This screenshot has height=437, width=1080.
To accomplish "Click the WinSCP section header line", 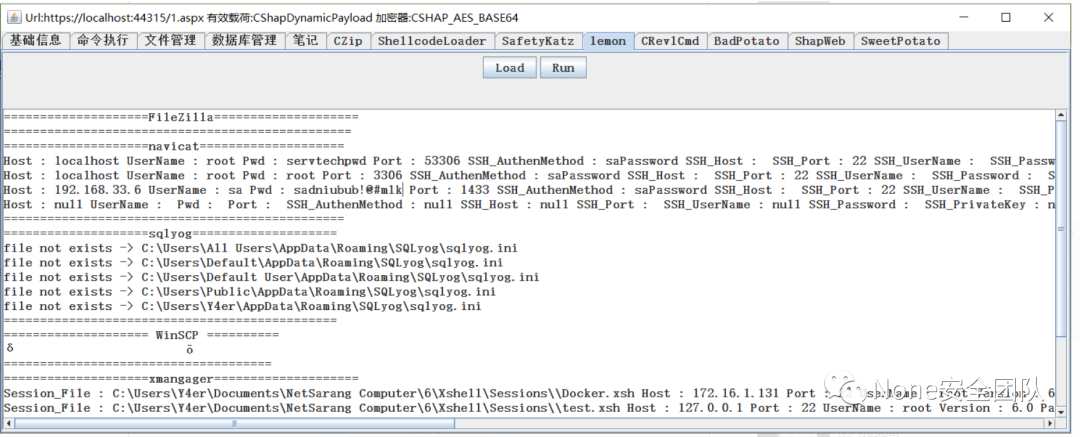I will [141, 335].
